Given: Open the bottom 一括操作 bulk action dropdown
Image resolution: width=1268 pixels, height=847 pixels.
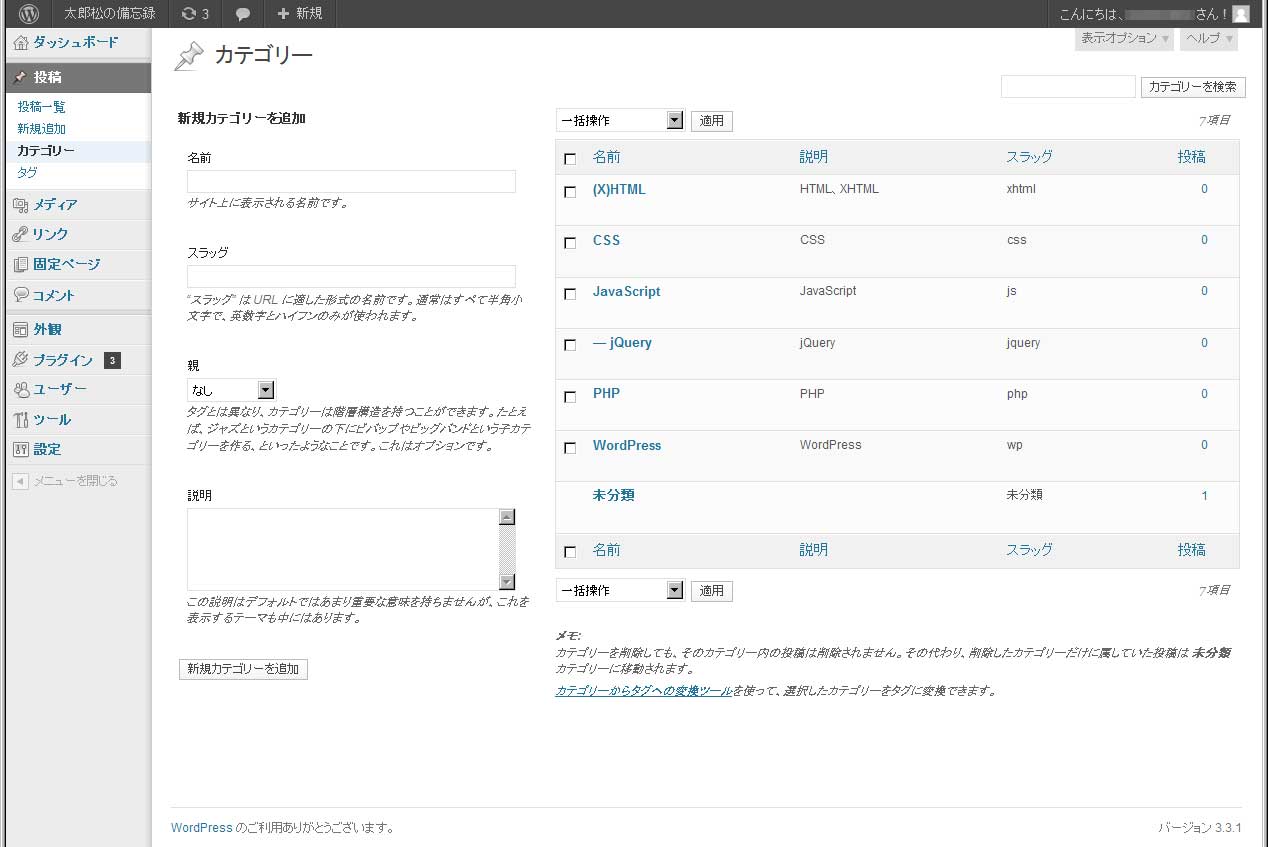Looking at the screenshot, I should click(620, 590).
